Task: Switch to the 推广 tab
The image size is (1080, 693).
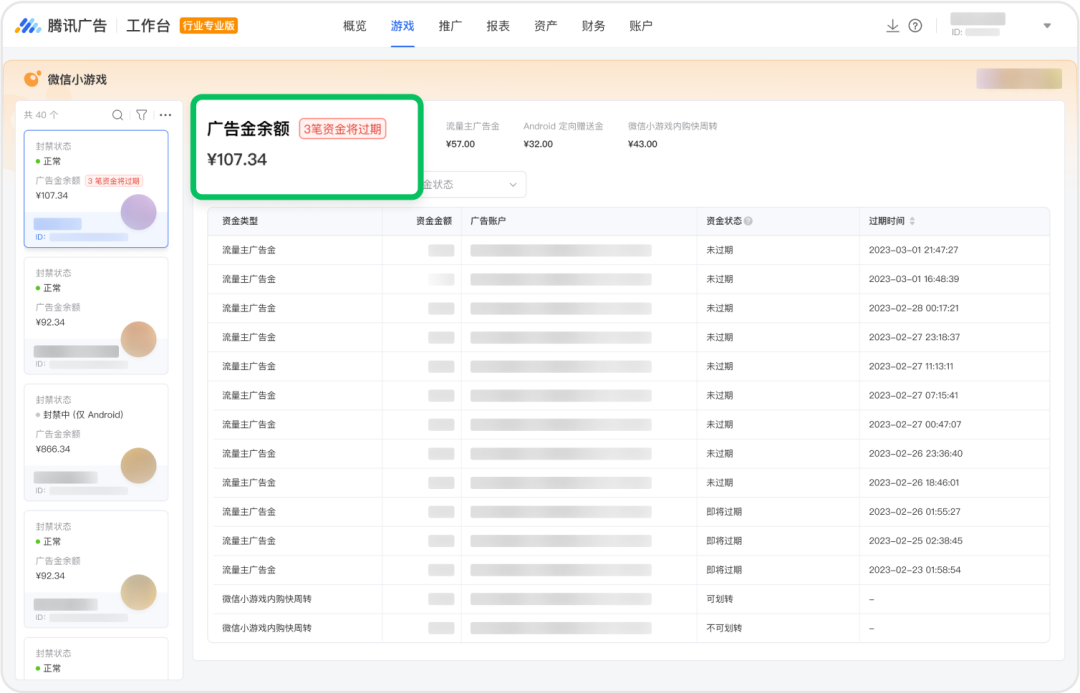Action: click(x=450, y=25)
